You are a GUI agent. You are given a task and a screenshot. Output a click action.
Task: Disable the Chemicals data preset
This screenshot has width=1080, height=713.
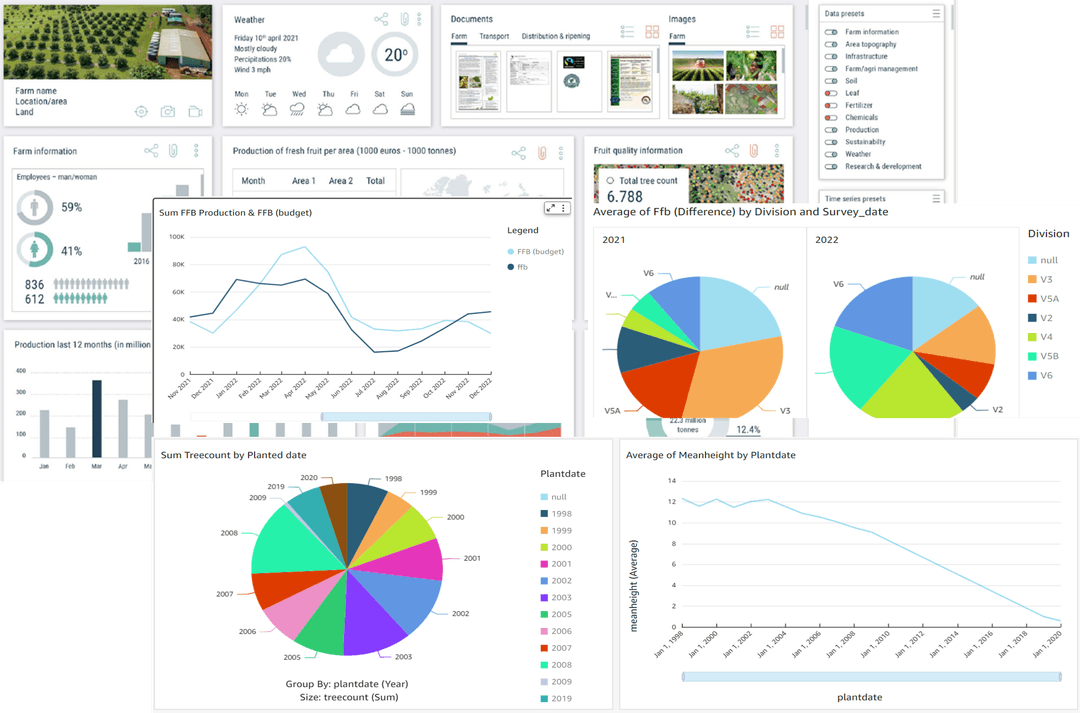(x=831, y=118)
